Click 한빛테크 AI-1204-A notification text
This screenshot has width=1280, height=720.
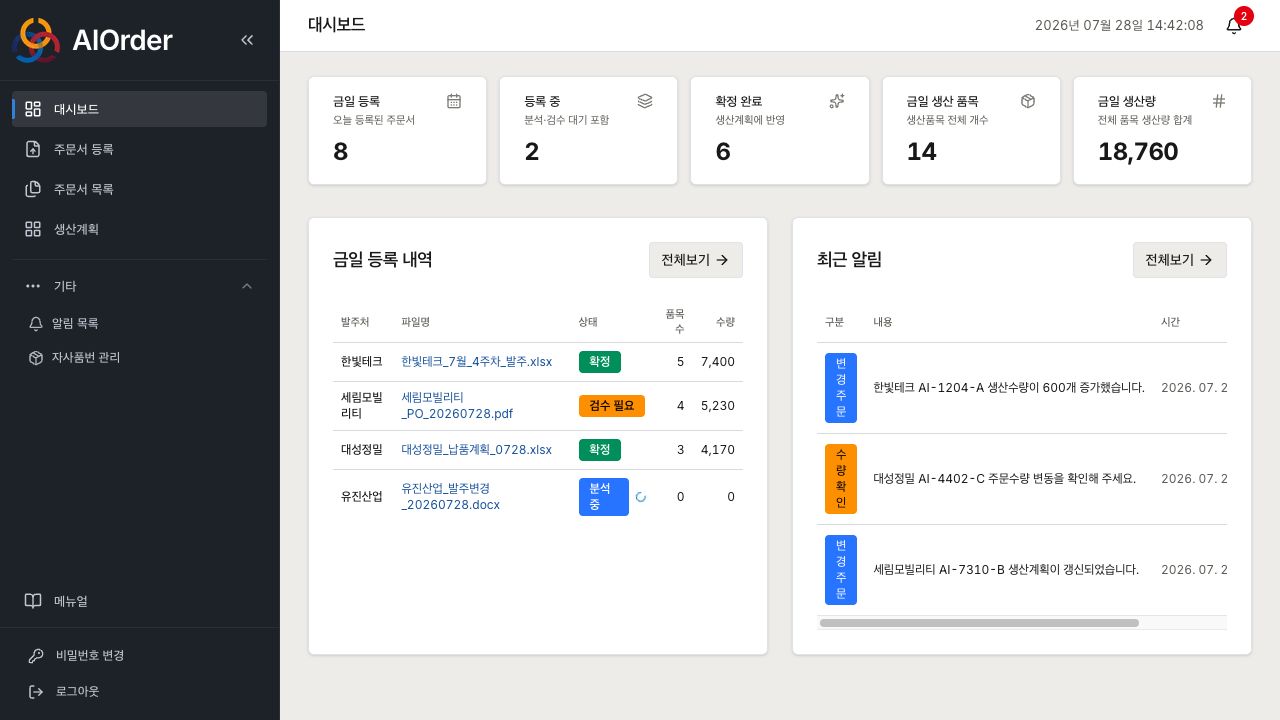[1009, 388]
